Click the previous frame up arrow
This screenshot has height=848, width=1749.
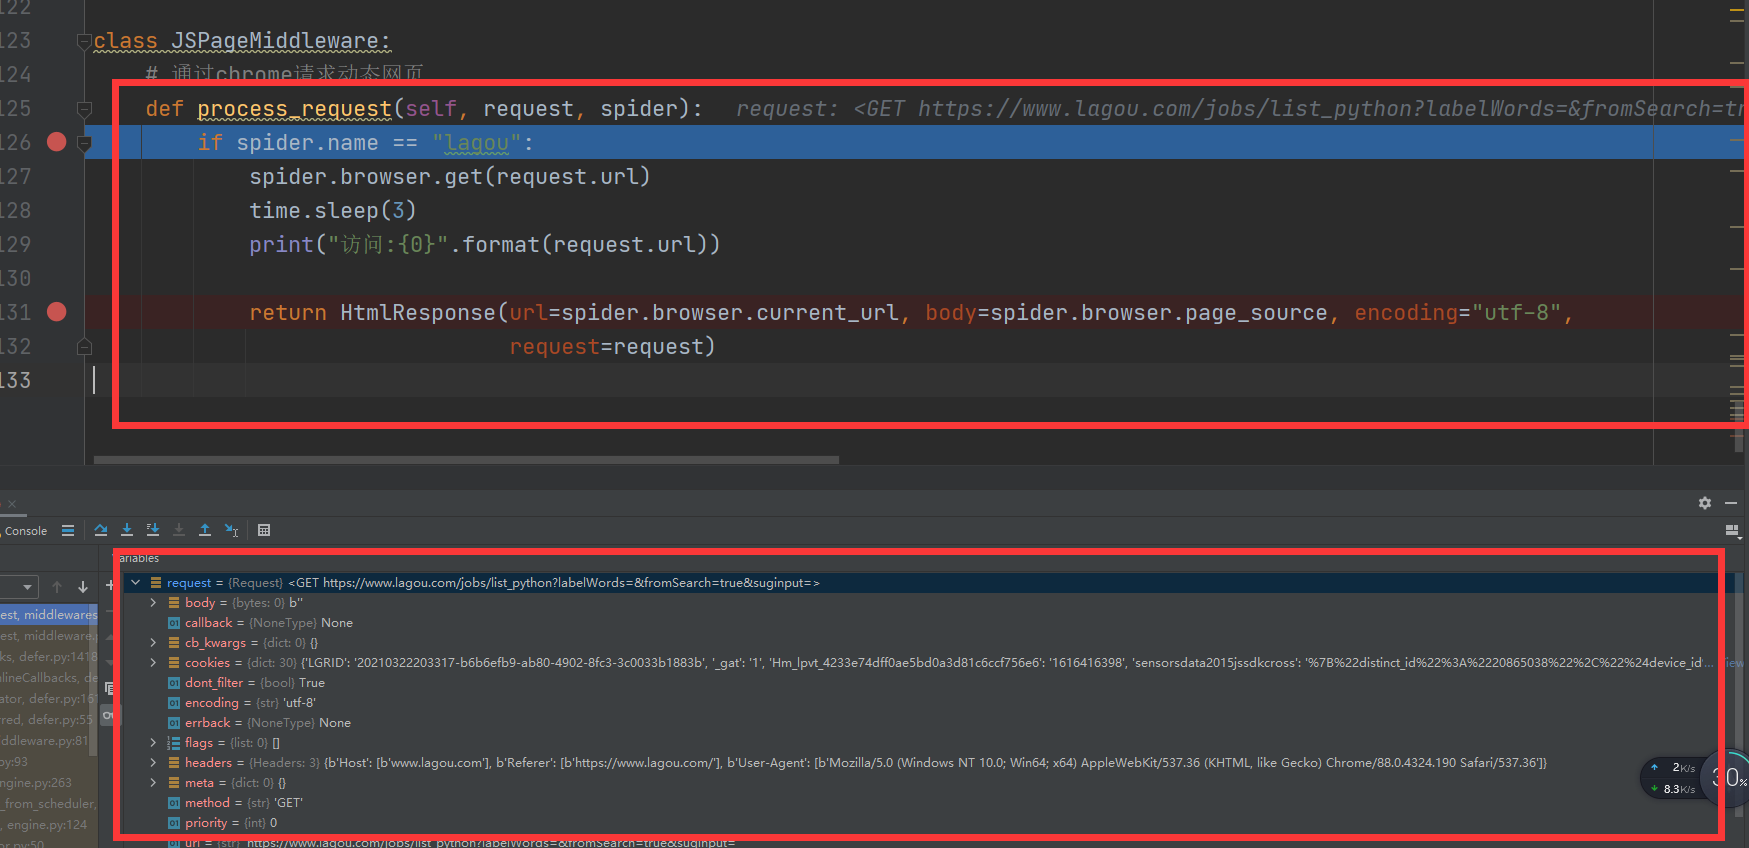[x=57, y=587]
